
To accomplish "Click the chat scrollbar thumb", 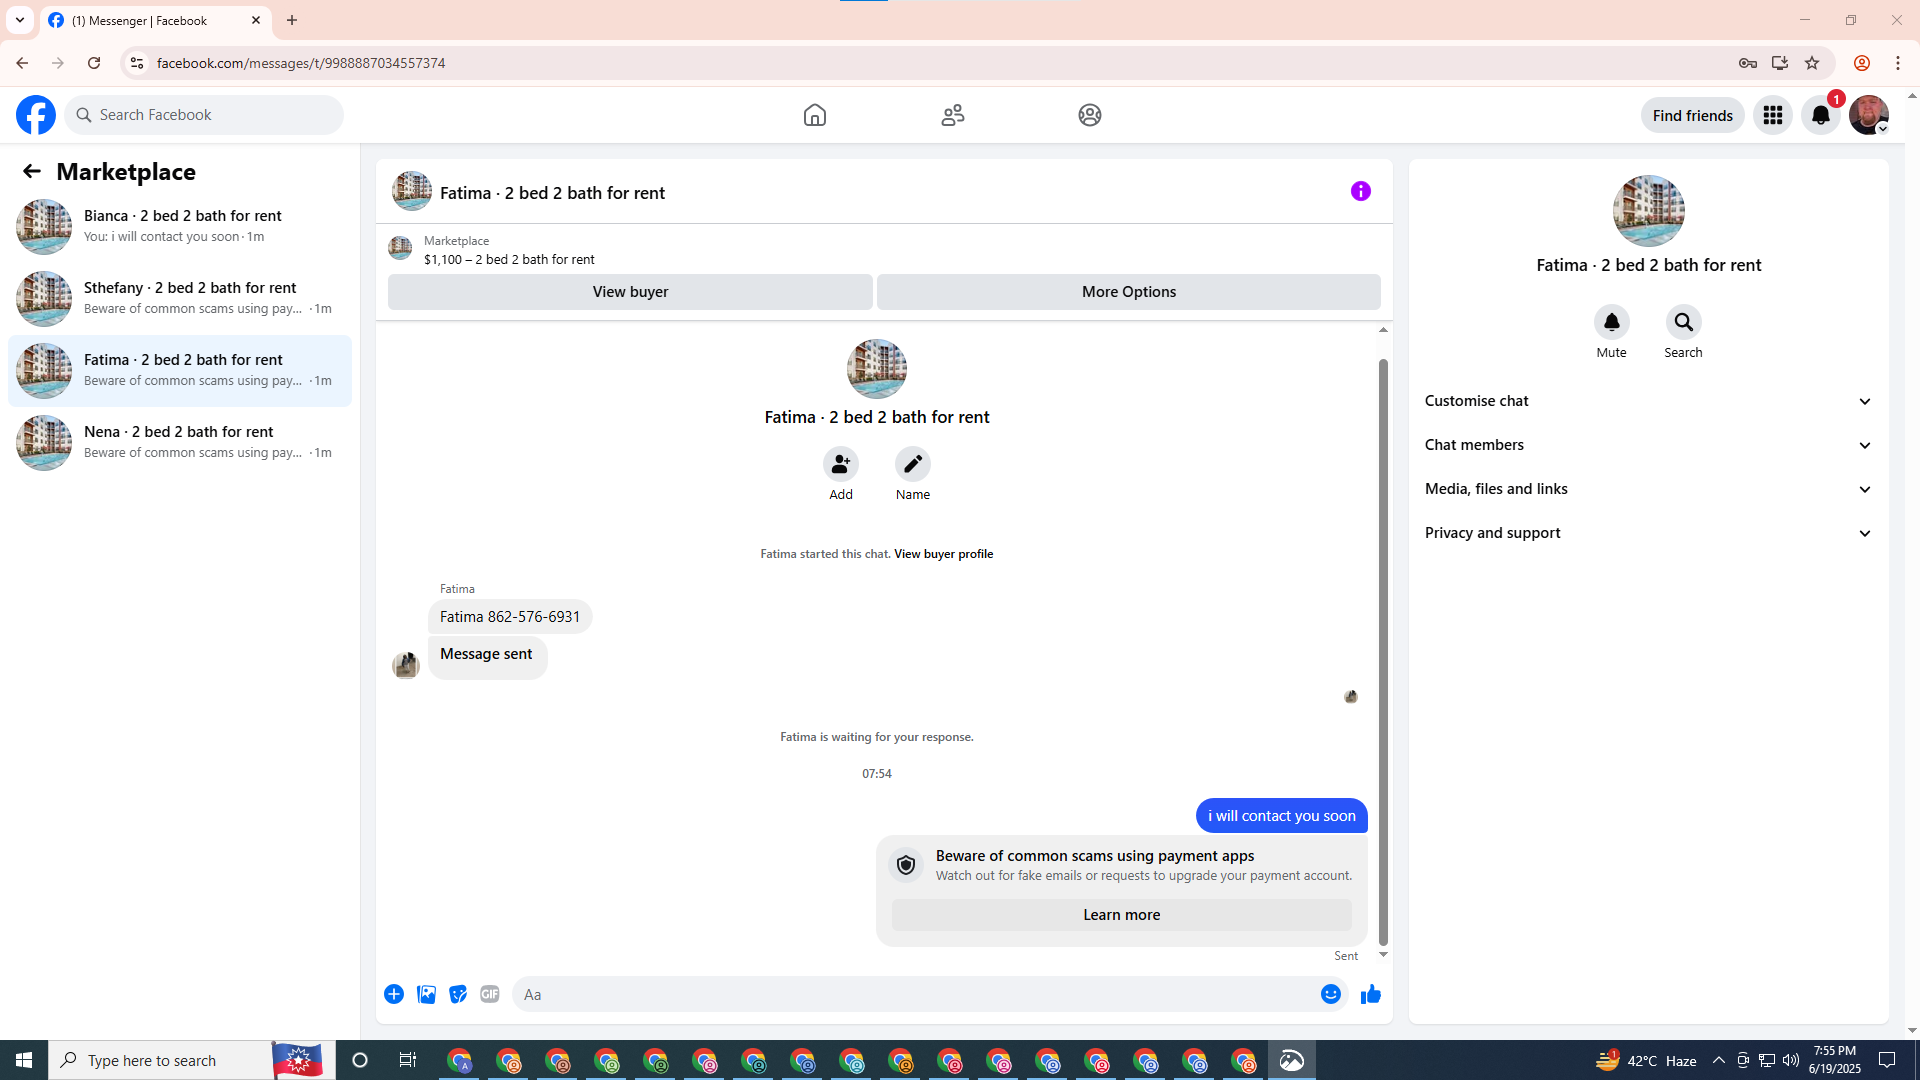I will click(x=1383, y=650).
